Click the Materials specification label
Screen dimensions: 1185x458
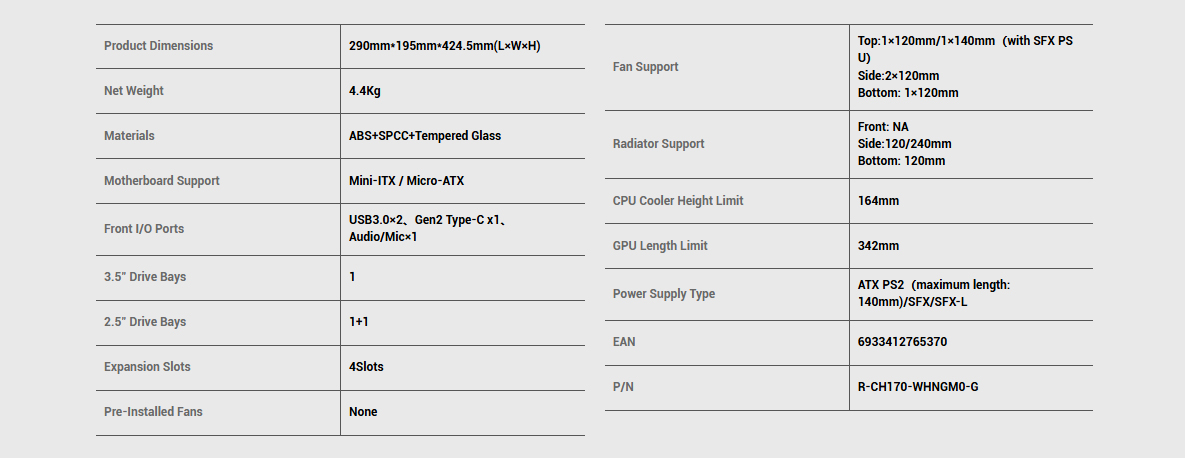pyautogui.click(x=129, y=135)
